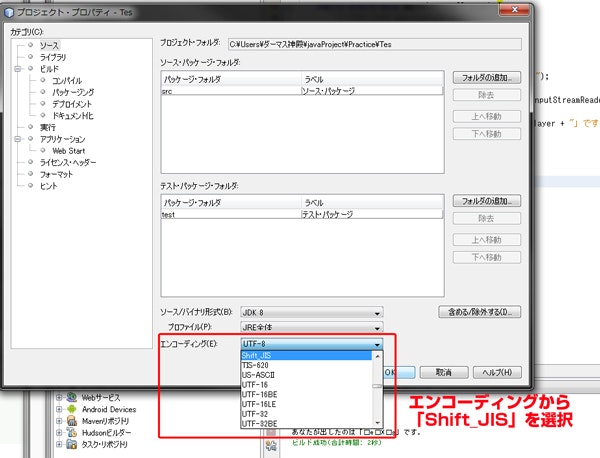The width and height of the screenshot is (600, 458).
Task: Close the project properties dialog
Action: [x=515, y=10]
